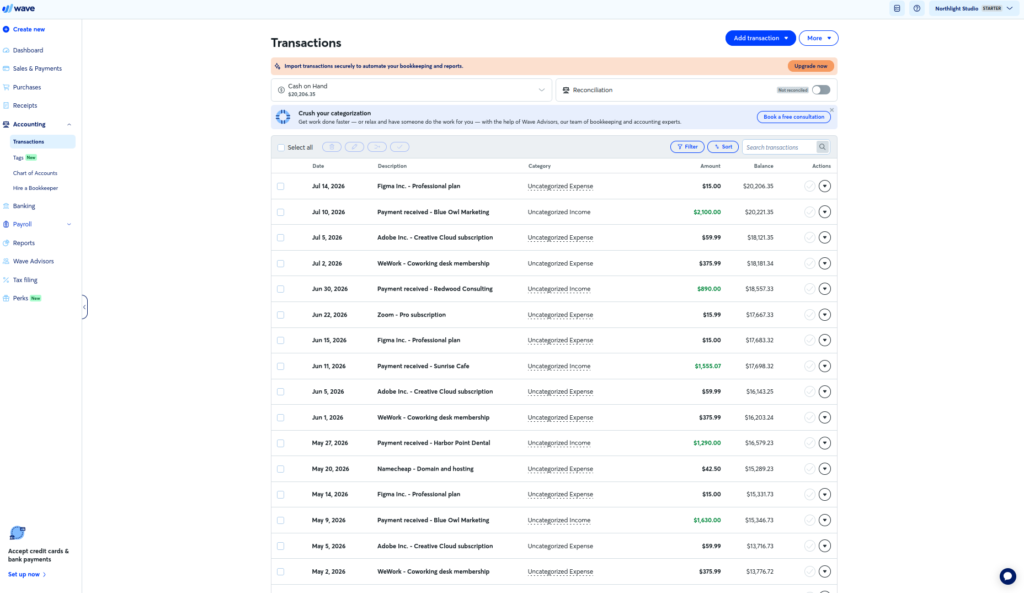The width and height of the screenshot is (1024, 593).
Task: Change category of Jun 5 Adobe transaction
Action: tap(560, 392)
